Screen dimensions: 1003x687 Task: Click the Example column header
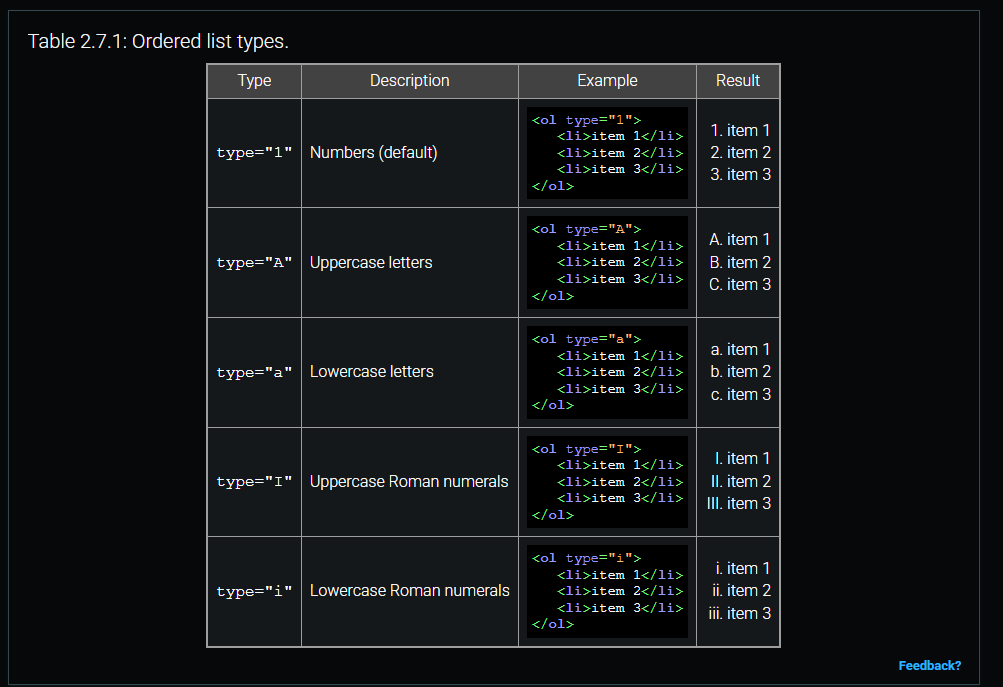pyautogui.click(x=607, y=81)
